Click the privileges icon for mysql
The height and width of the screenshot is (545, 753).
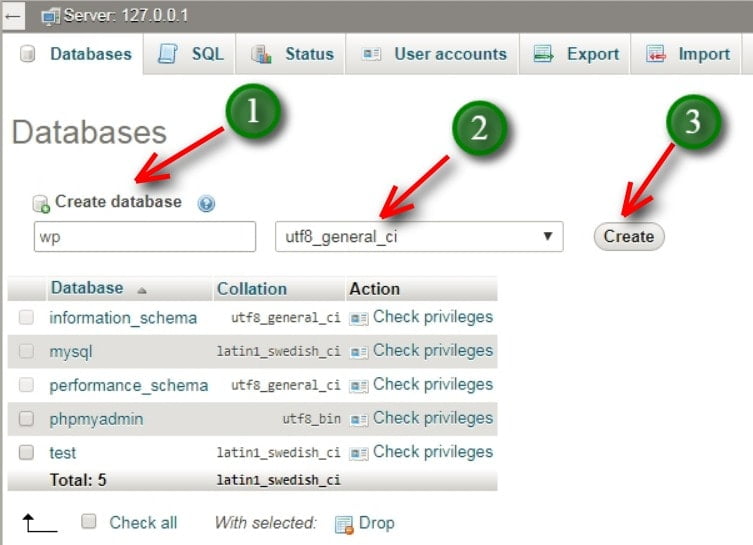point(359,352)
